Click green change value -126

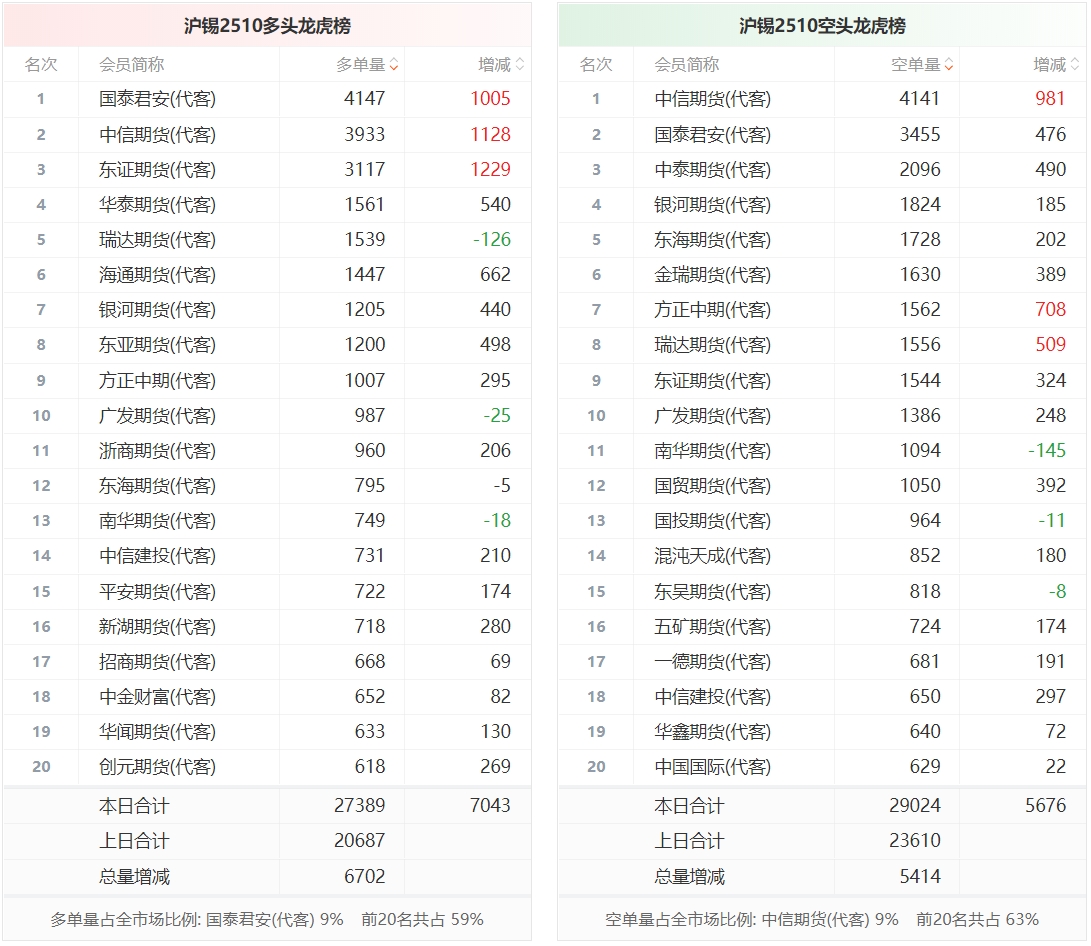click(492, 239)
